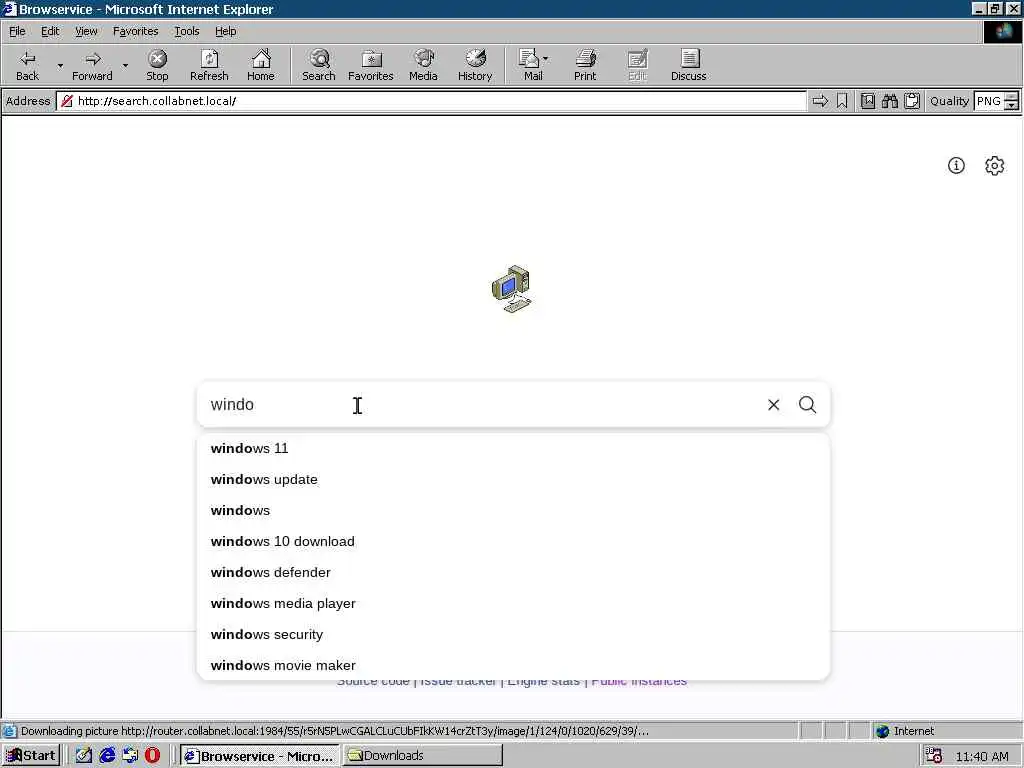Expand the Mail button dropdown arrow
Viewport: 1024px width, 768px height.
(546, 59)
